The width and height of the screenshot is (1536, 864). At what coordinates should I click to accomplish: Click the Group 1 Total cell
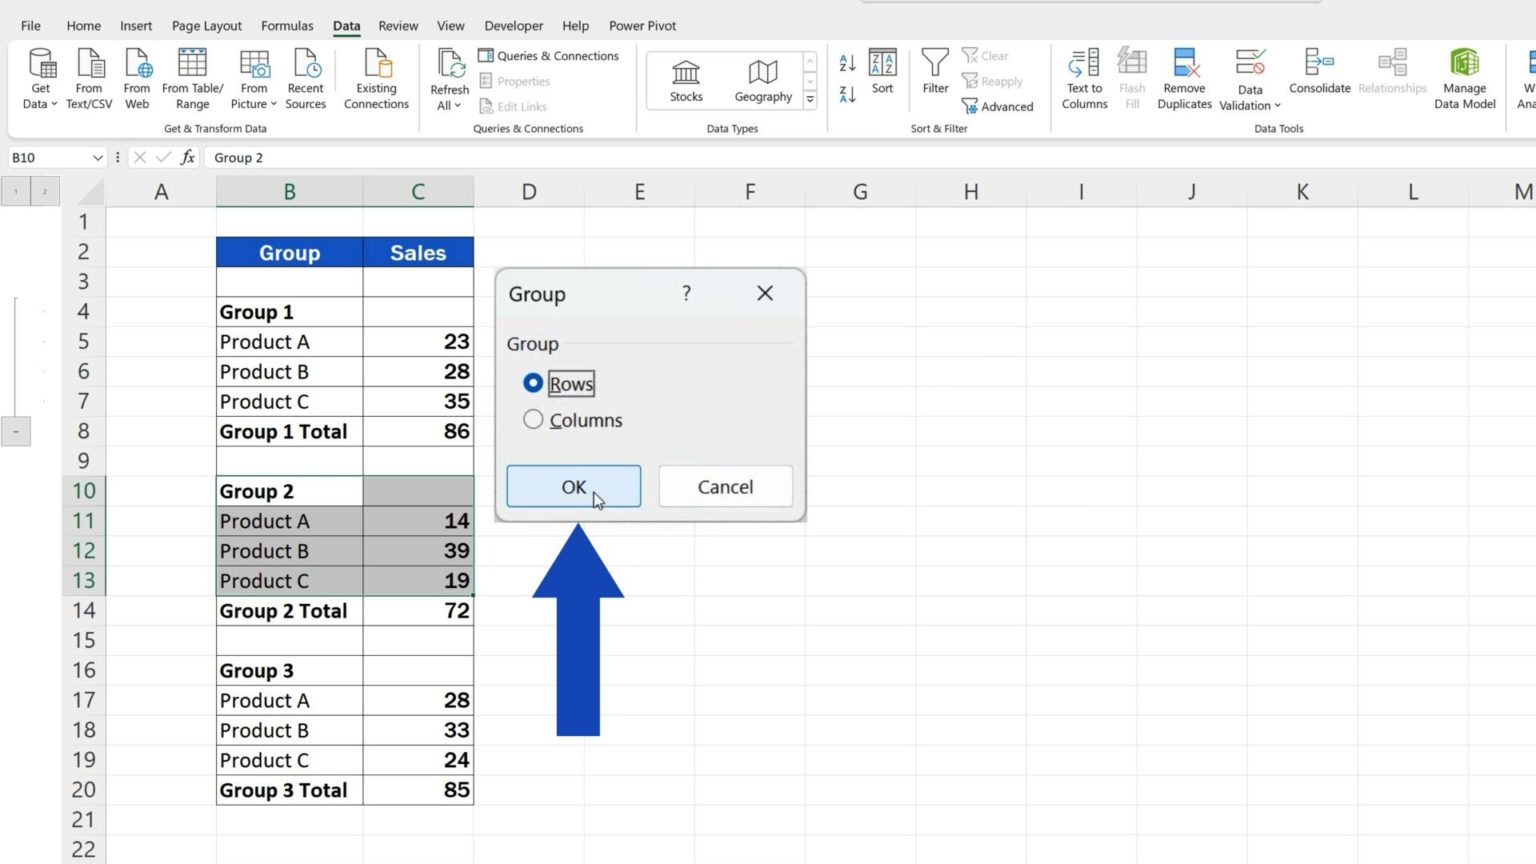(x=290, y=431)
